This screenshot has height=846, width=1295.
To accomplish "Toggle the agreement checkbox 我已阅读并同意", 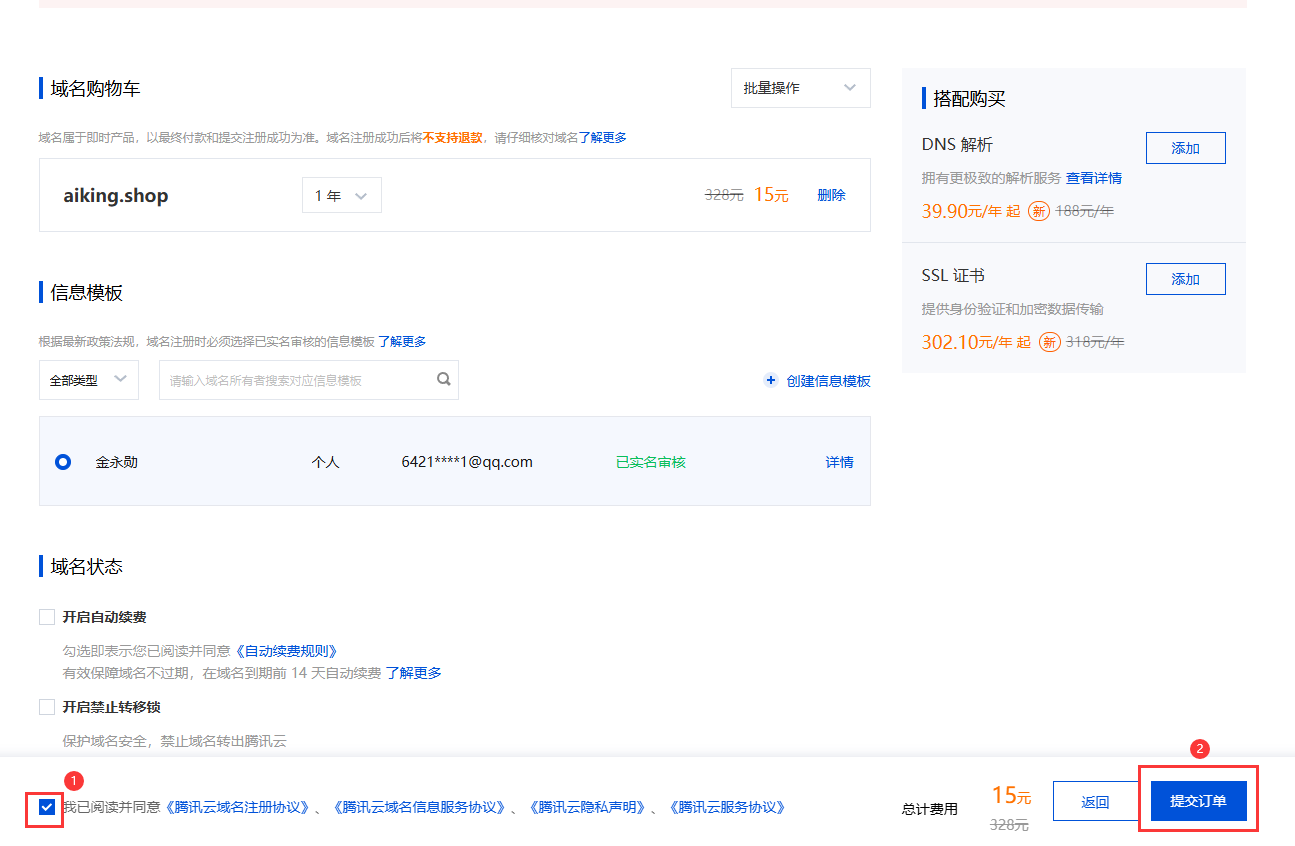I will click(47, 807).
